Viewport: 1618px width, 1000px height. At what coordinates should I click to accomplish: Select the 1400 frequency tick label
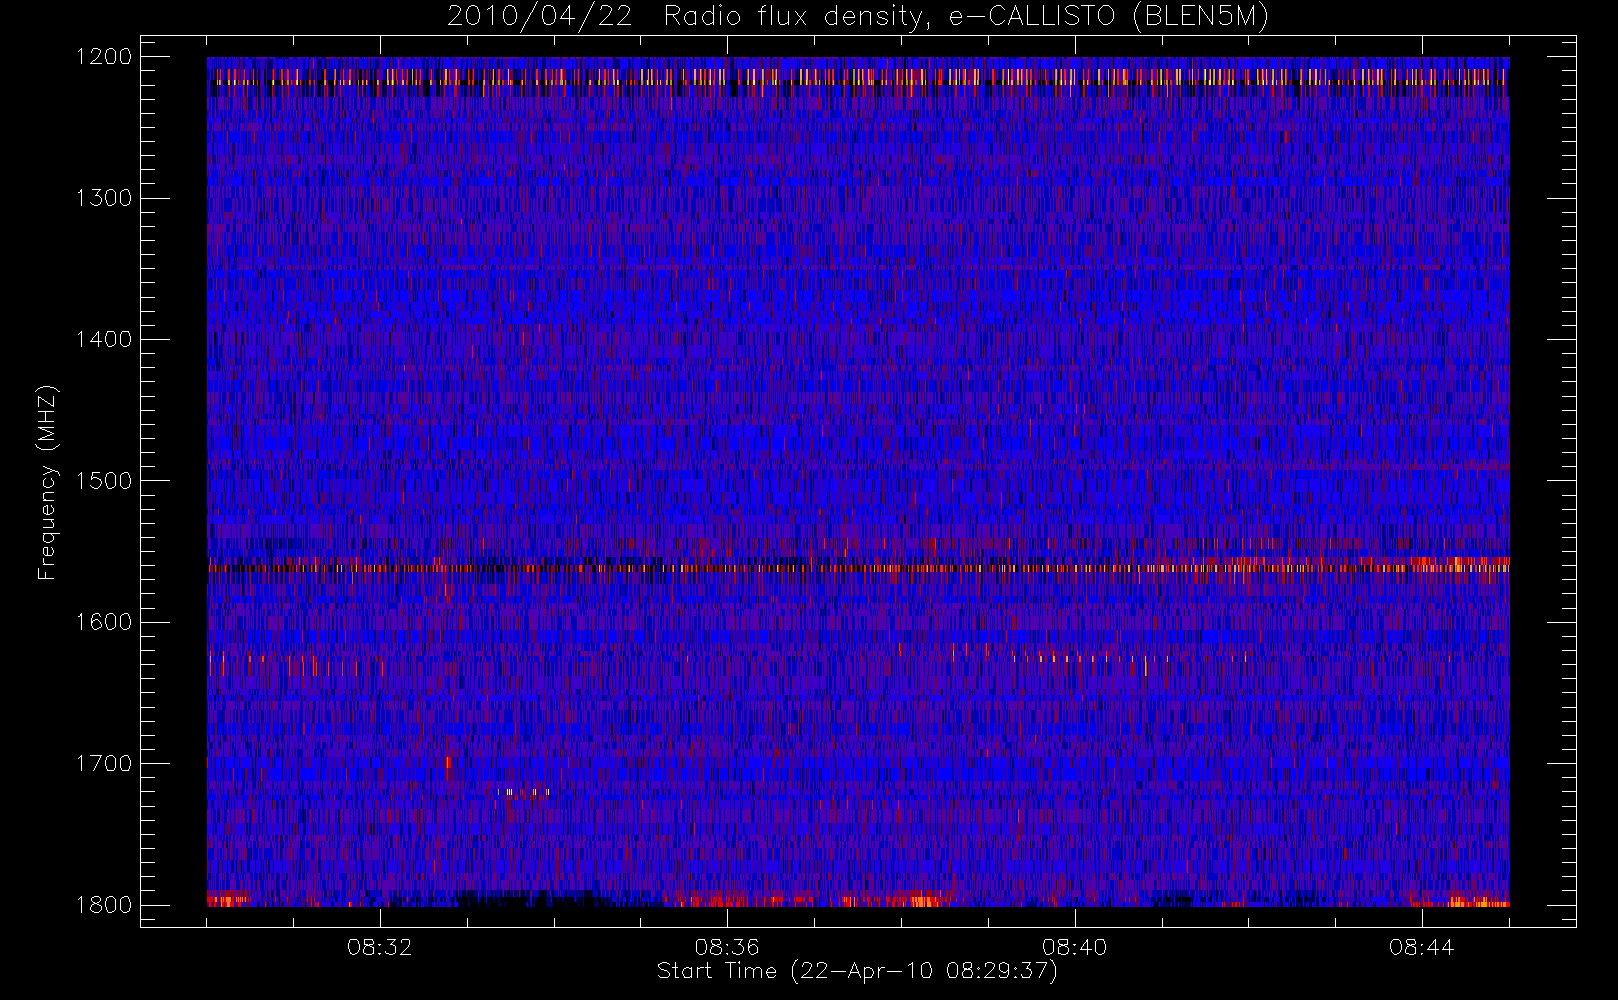coord(104,340)
